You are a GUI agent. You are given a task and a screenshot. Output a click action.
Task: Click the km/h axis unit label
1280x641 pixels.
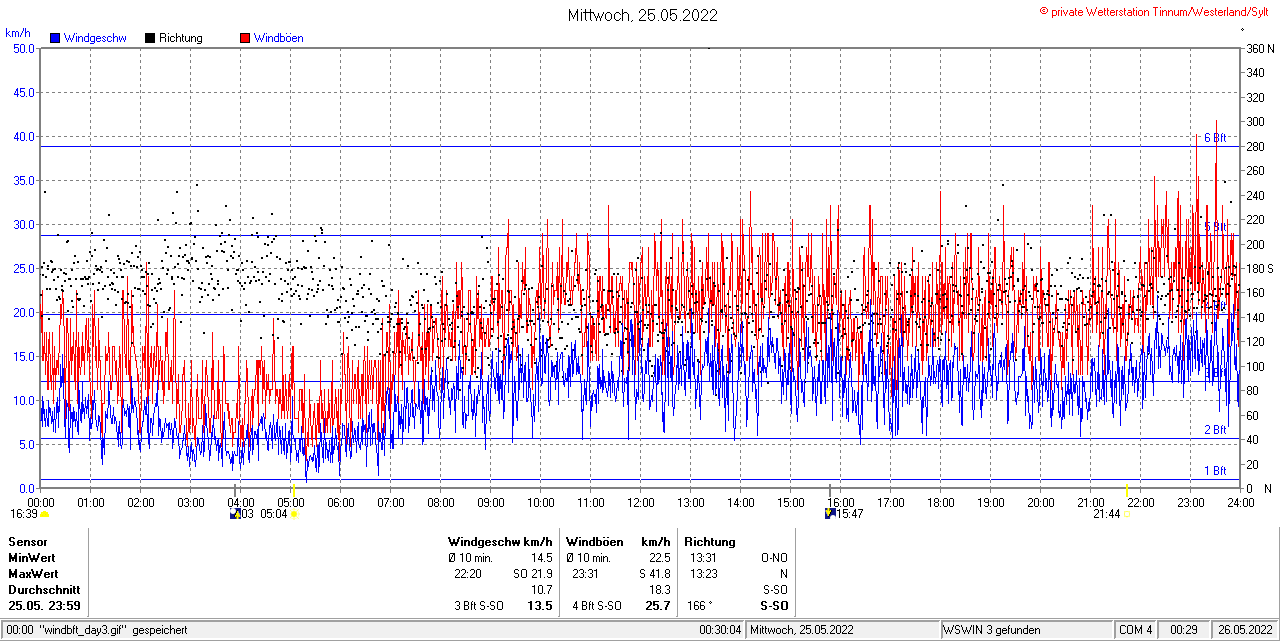click(17, 33)
